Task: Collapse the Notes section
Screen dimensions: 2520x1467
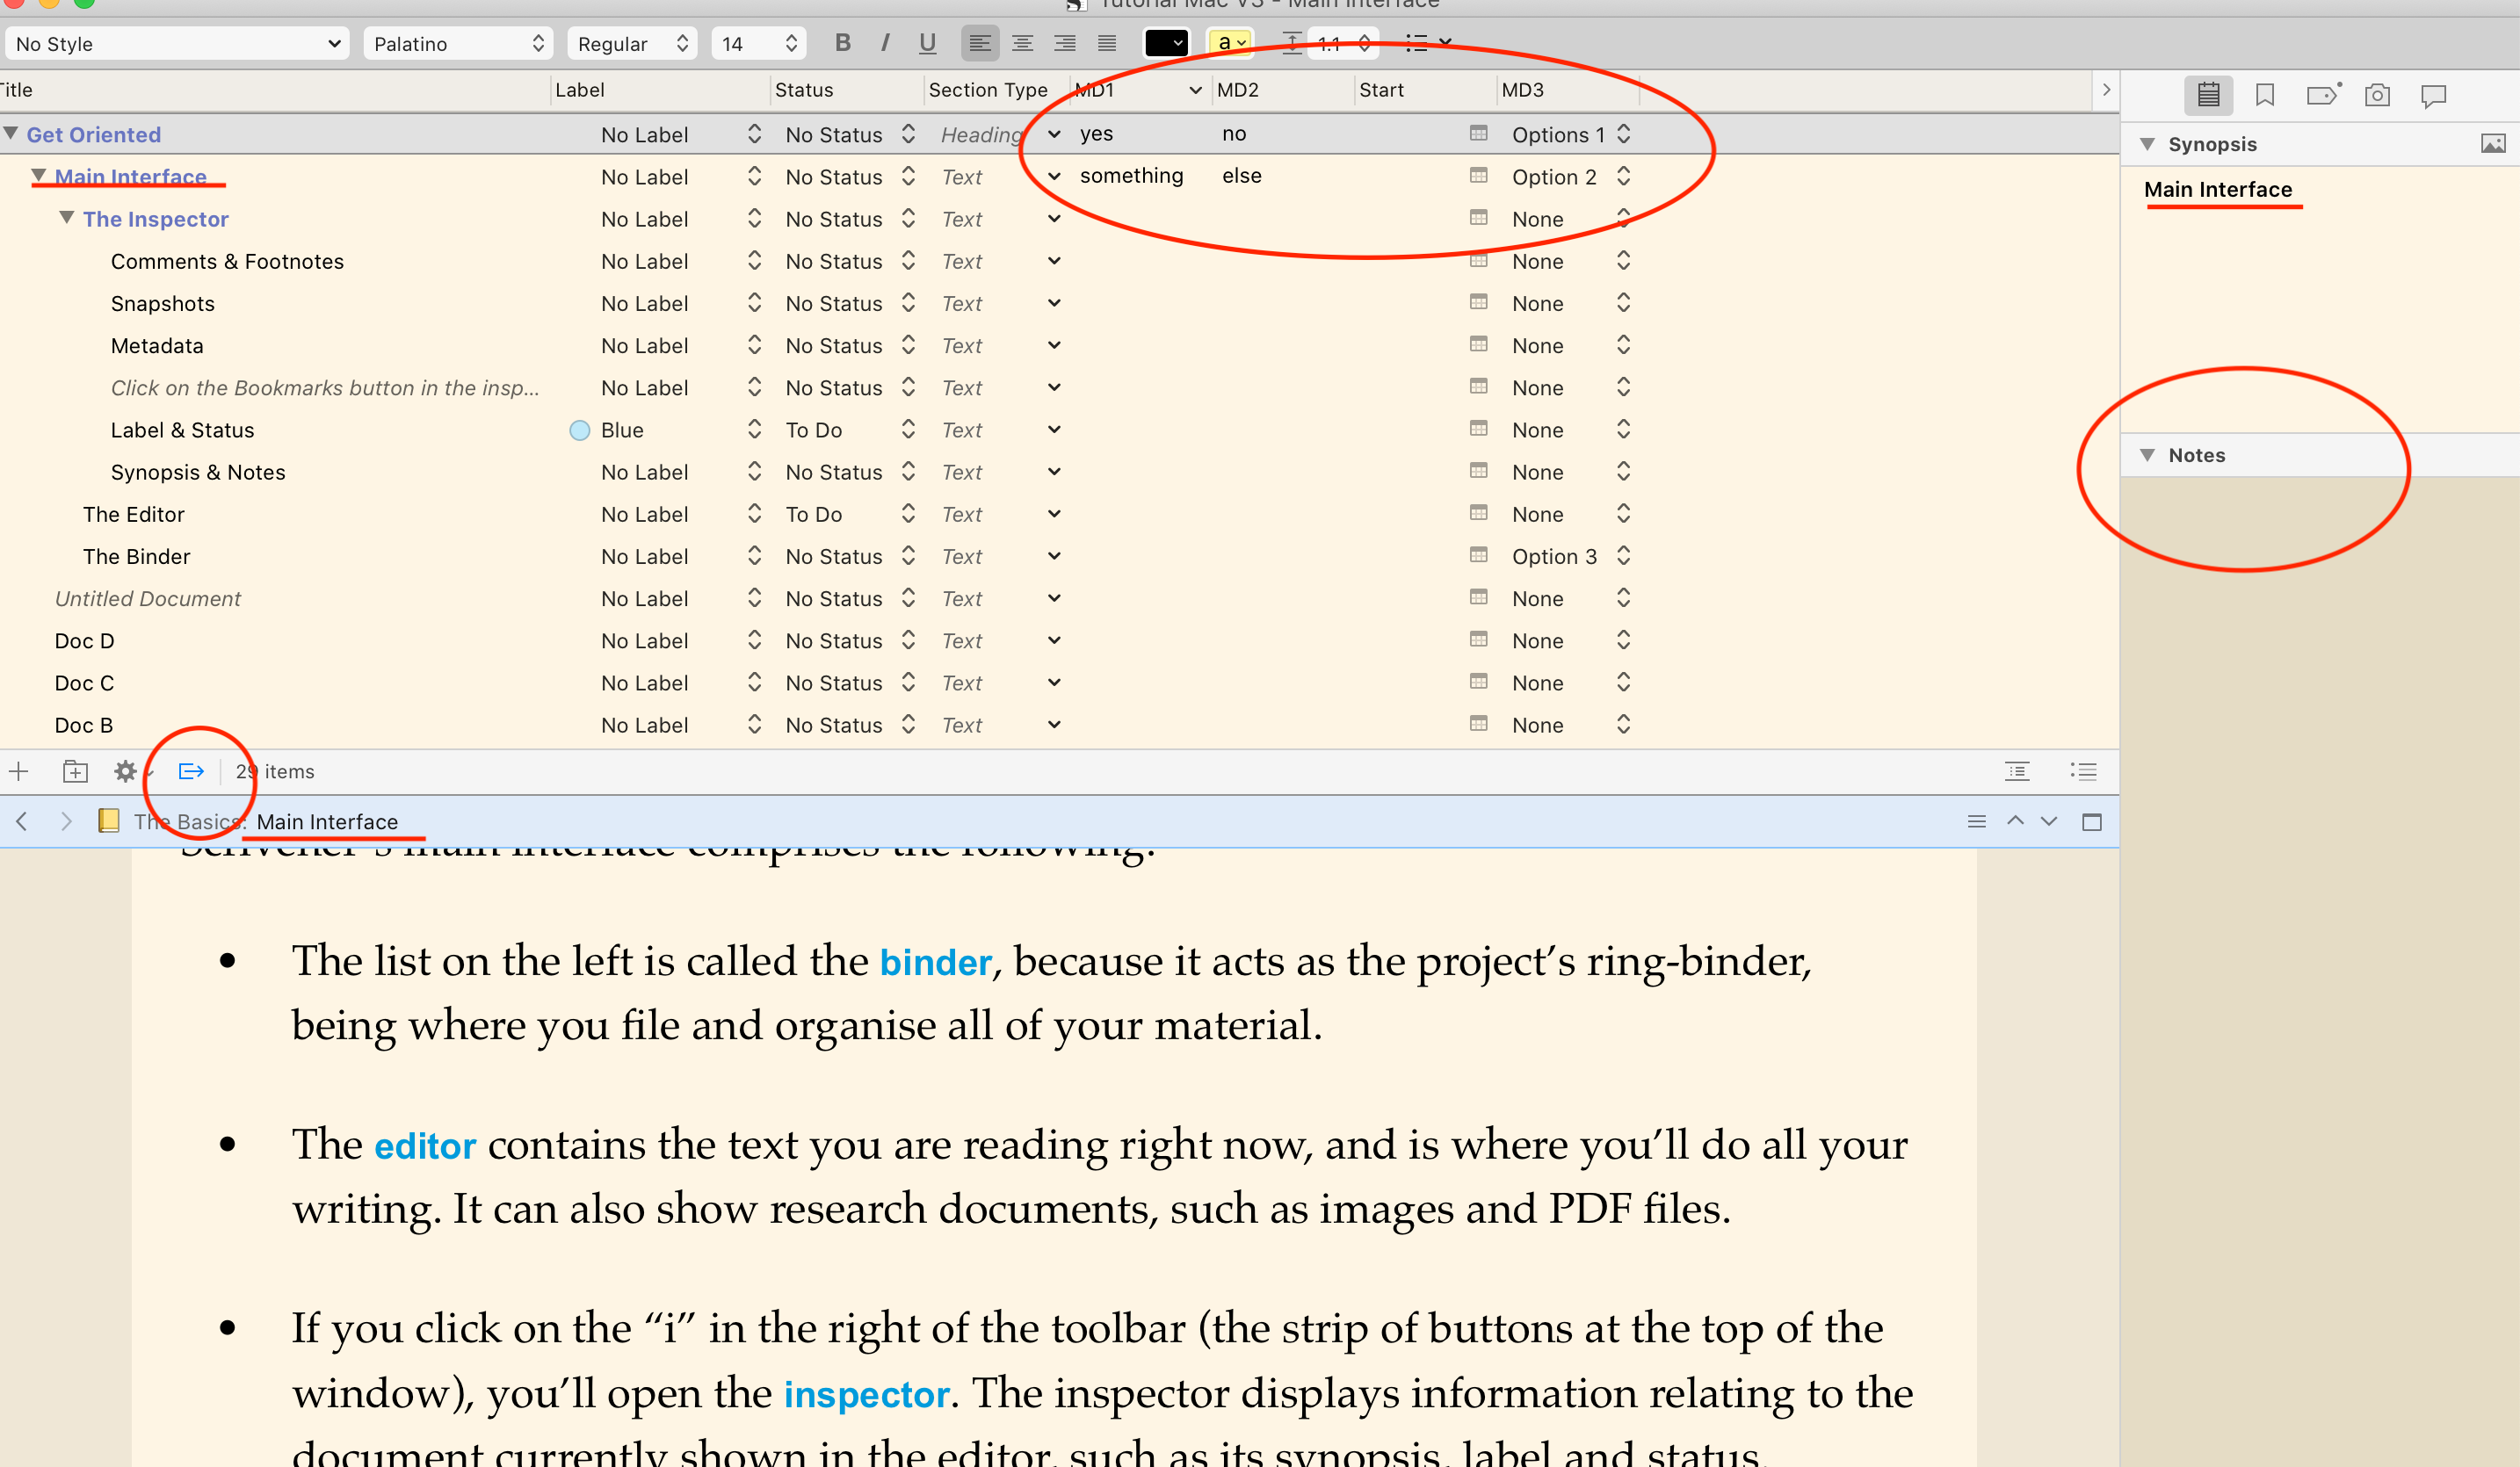Action: tap(2147, 455)
